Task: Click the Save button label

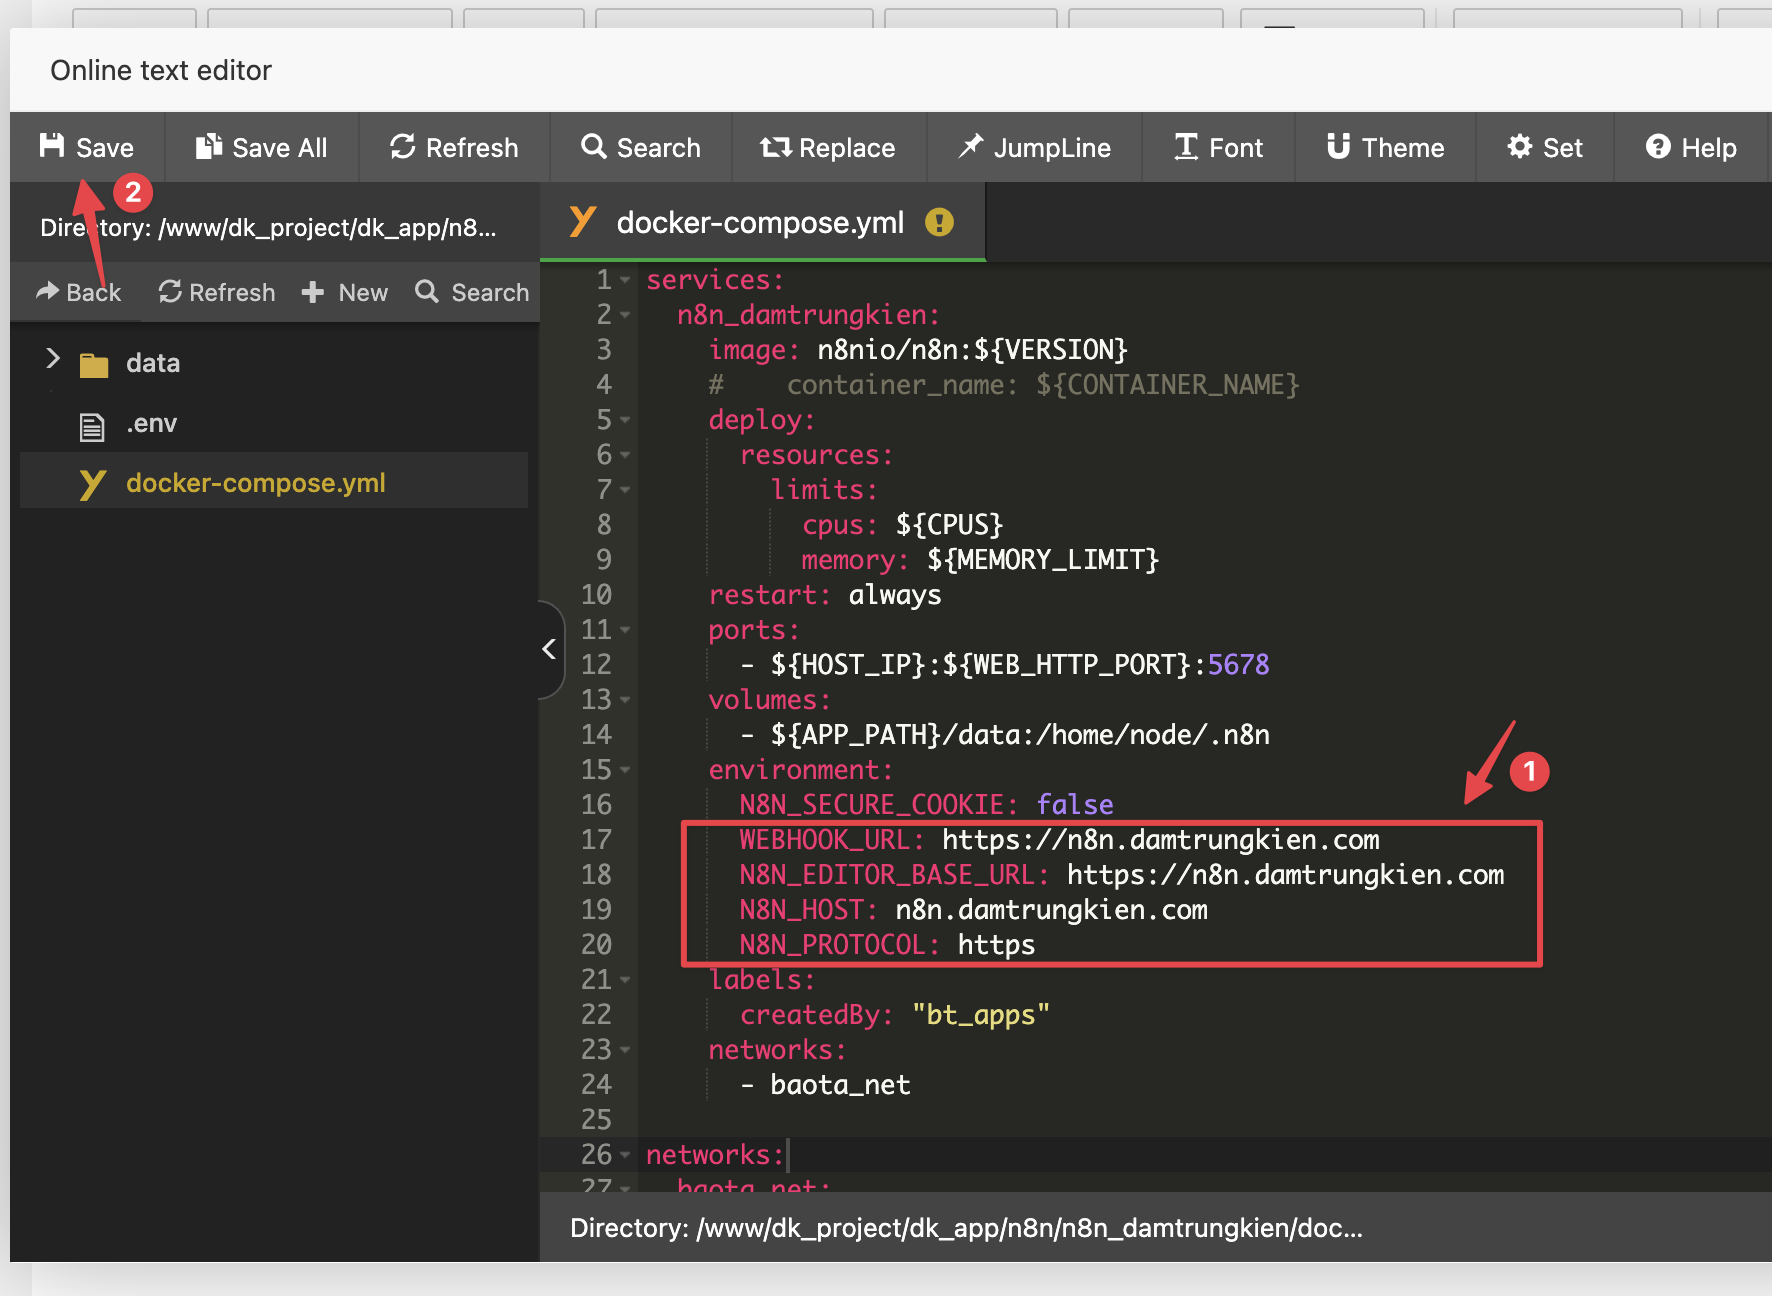Action: tap(105, 148)
